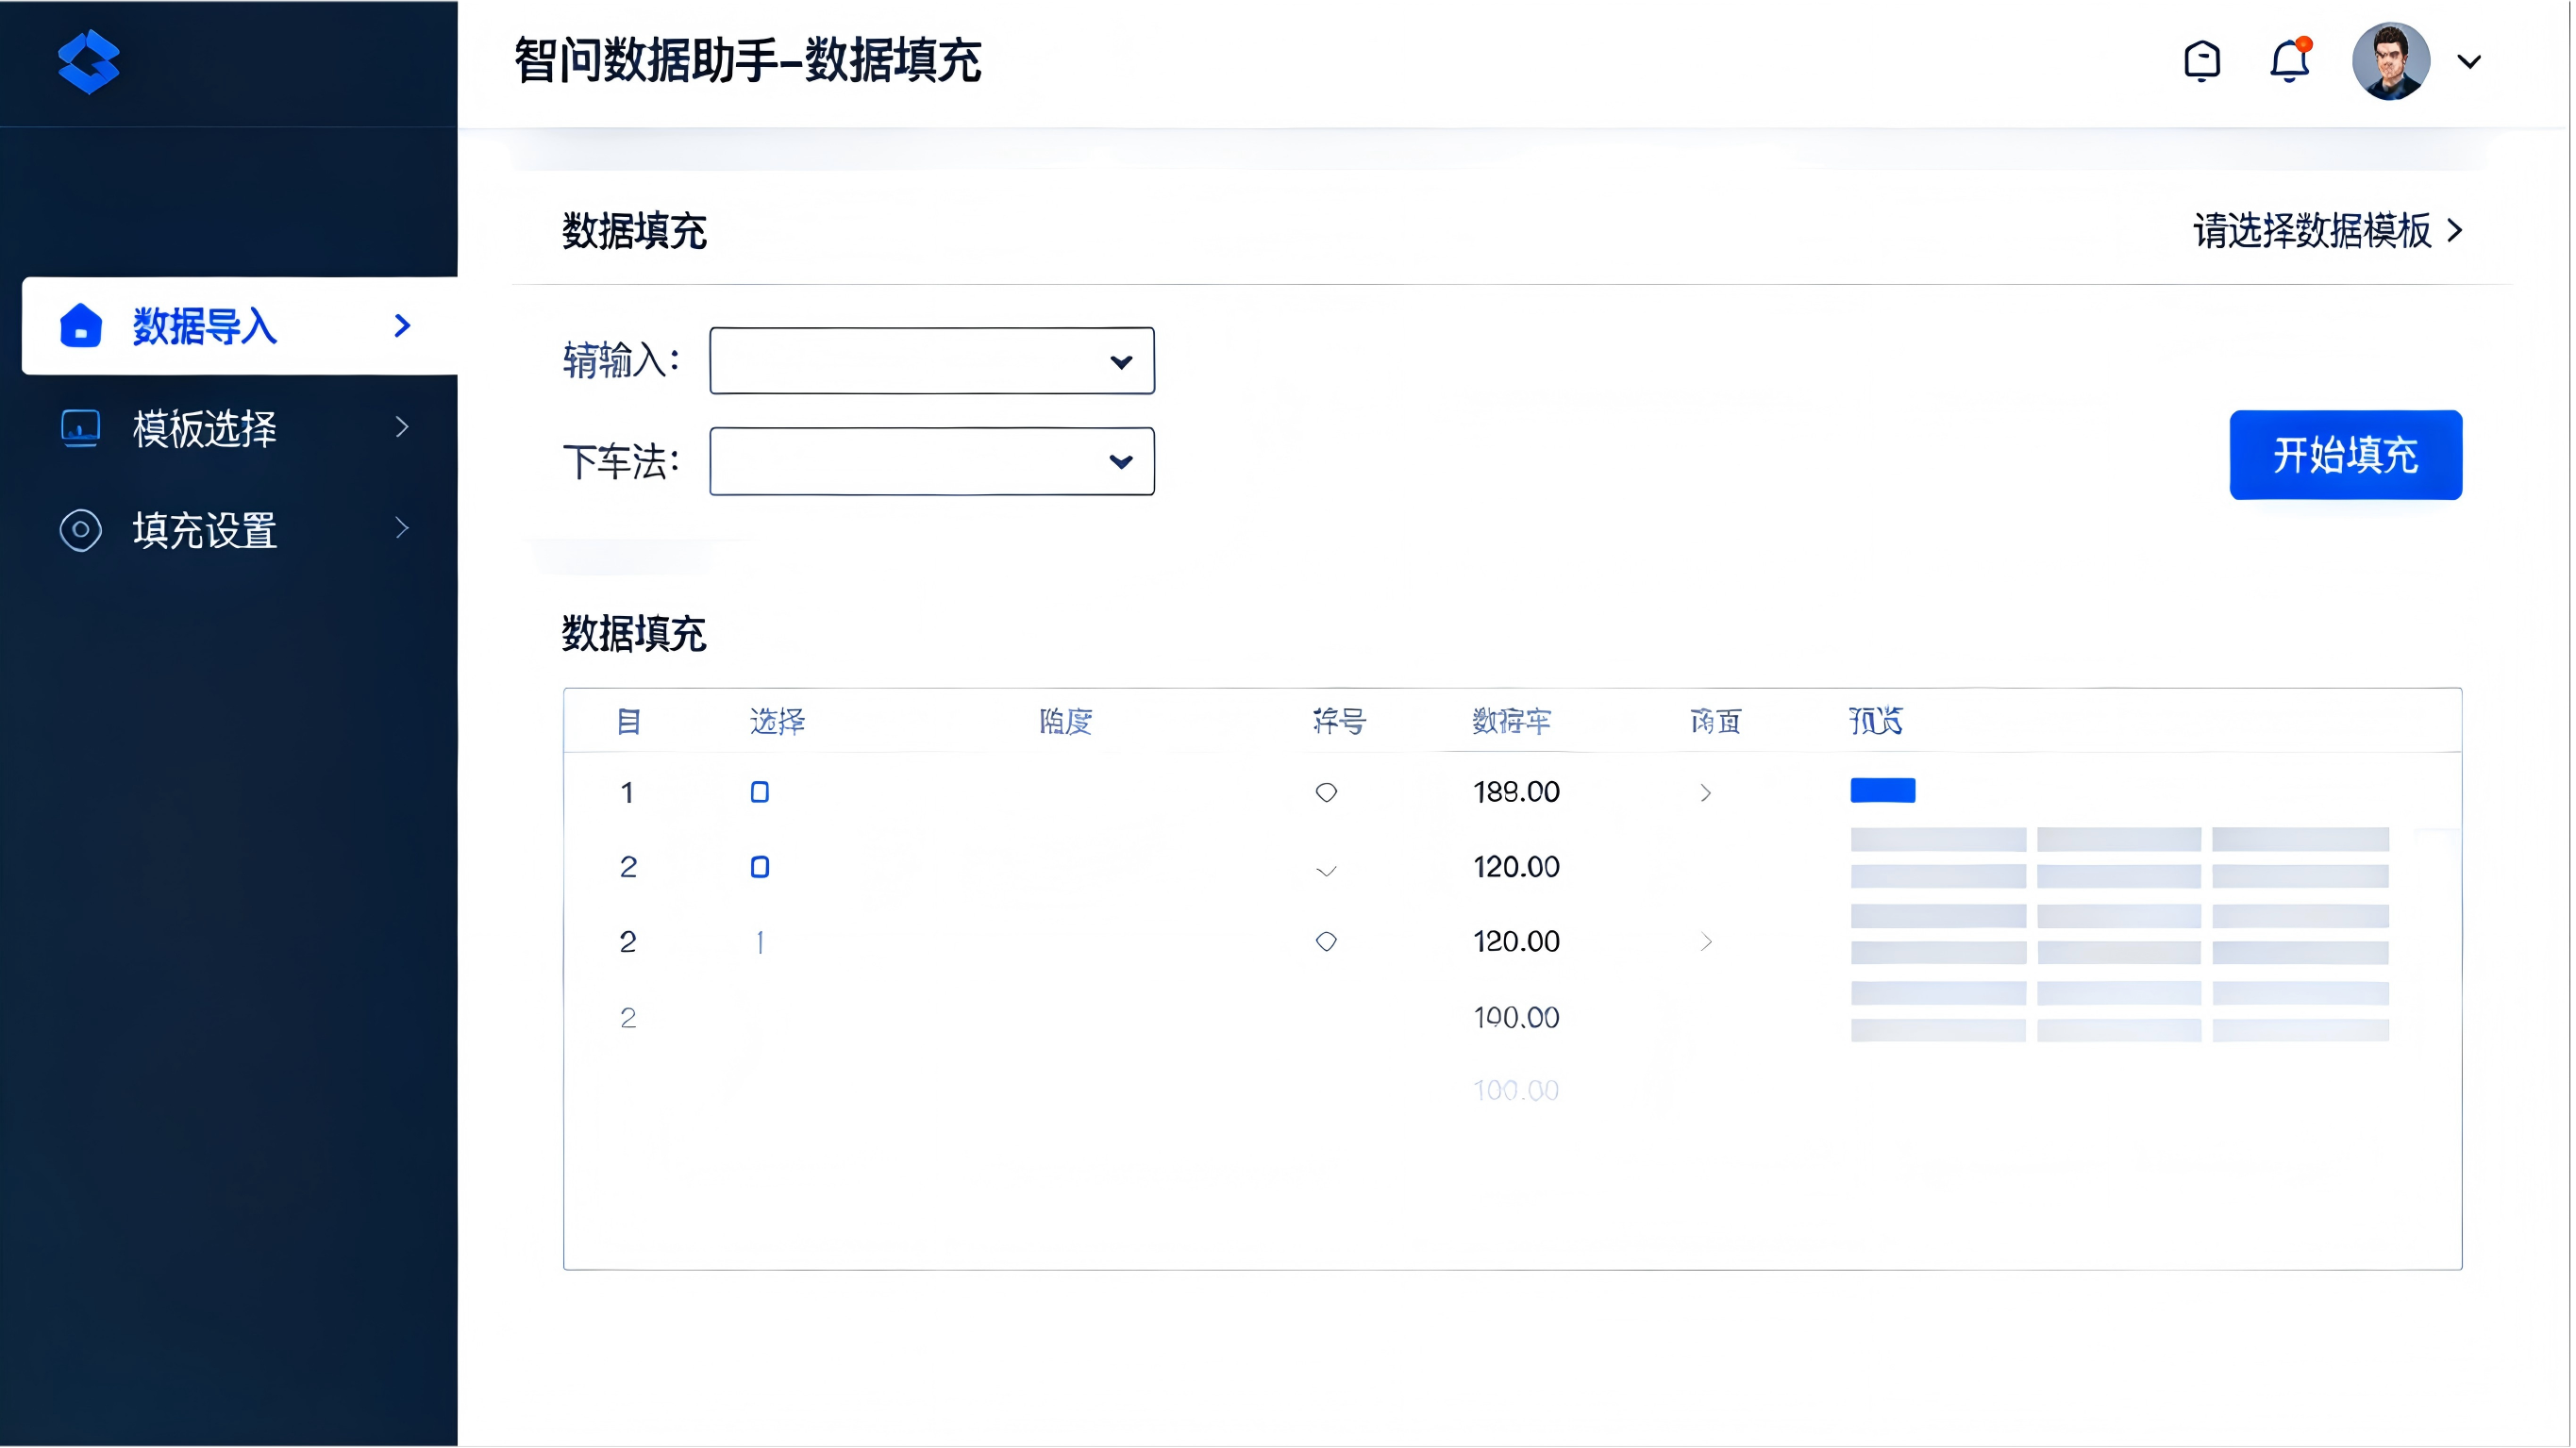This screenshot has height=1448, width=2576.
Task: Click the monitor icon beside 模板选择
Action: pyautogui.click(x=80, y=428)
